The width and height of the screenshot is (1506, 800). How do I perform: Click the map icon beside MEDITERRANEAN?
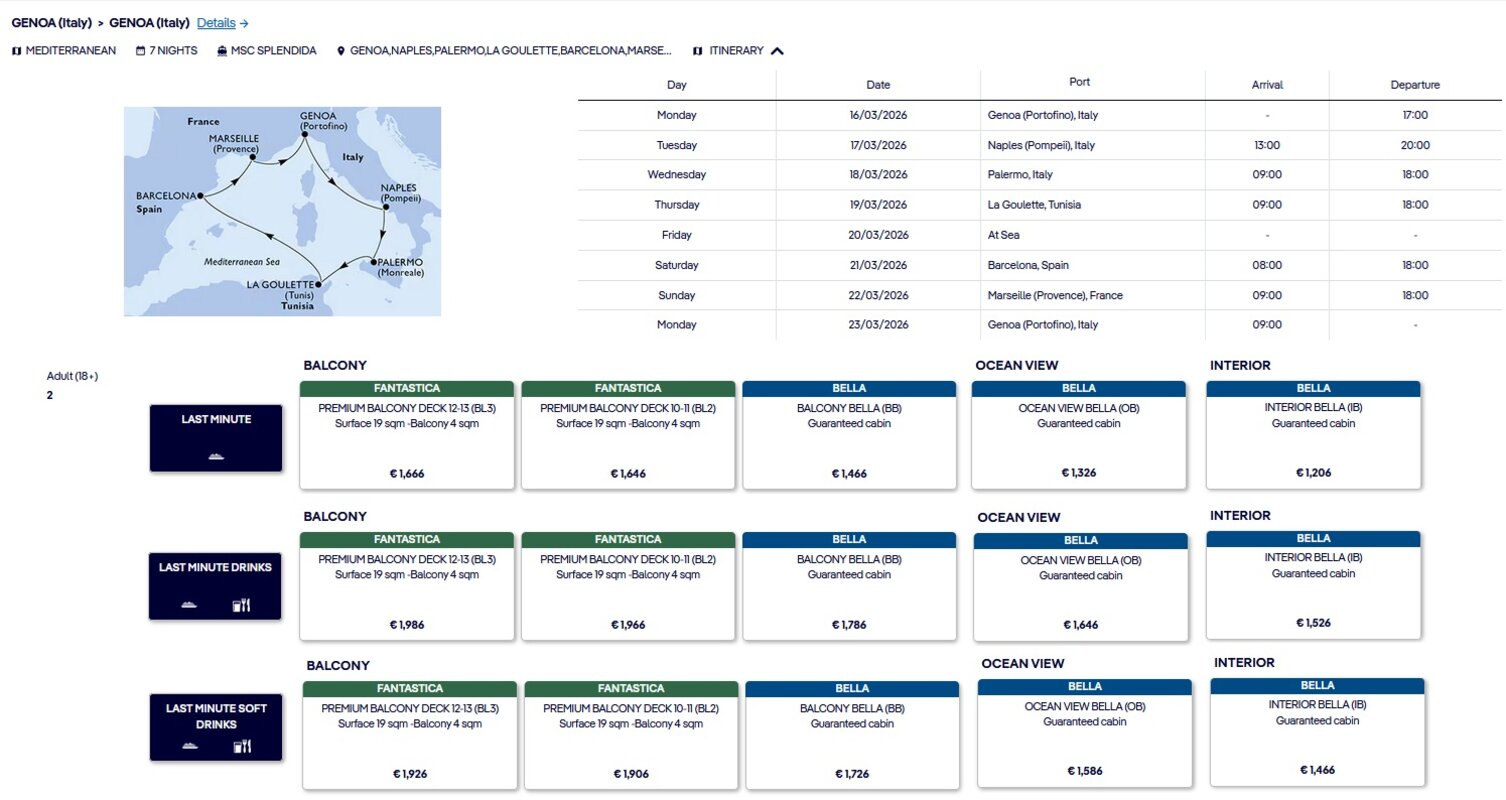[x=17, y=51]
